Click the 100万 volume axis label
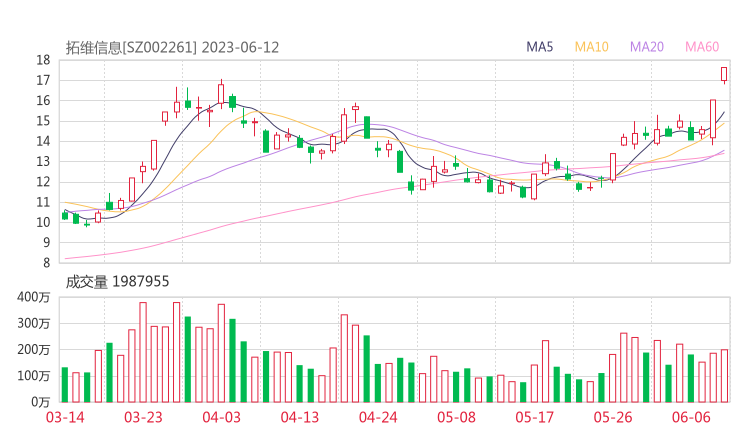The height and width of the screenshot is (440, 740). click(x=34, y=376)
